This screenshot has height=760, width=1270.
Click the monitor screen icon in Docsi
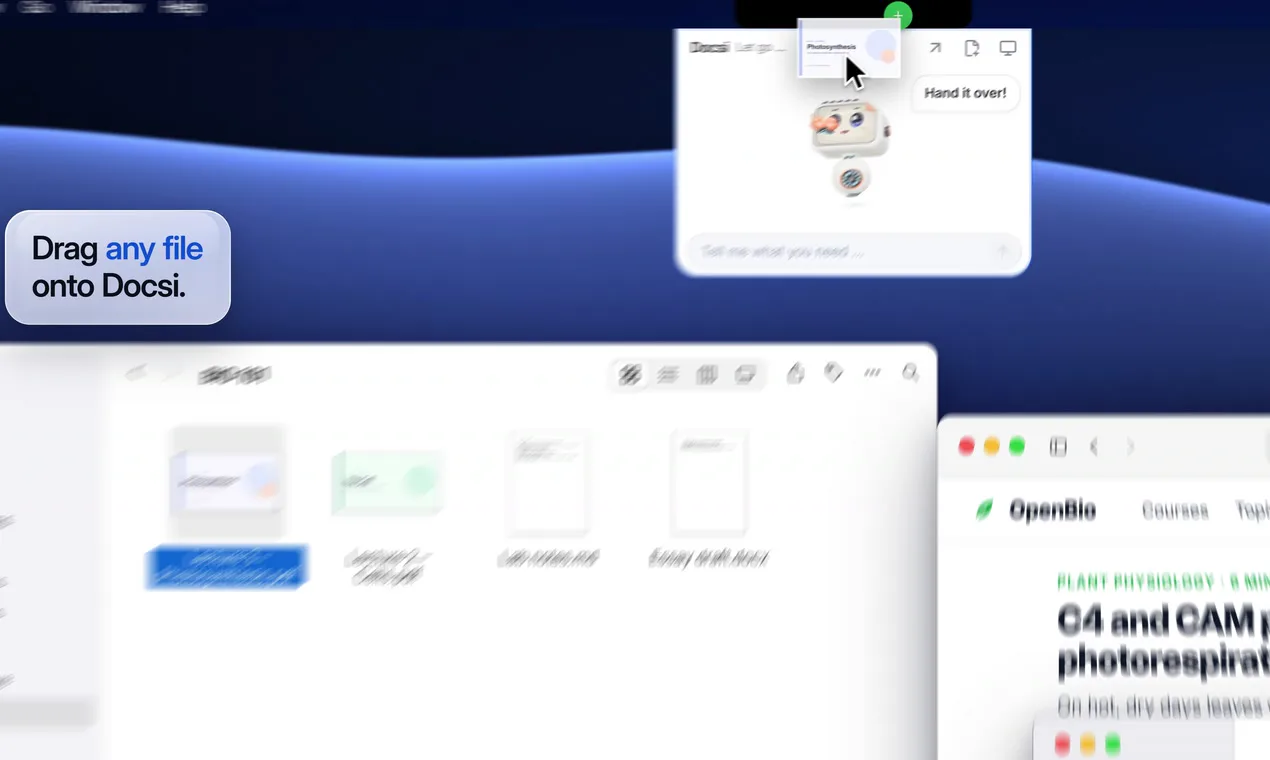pos(1008,48)
